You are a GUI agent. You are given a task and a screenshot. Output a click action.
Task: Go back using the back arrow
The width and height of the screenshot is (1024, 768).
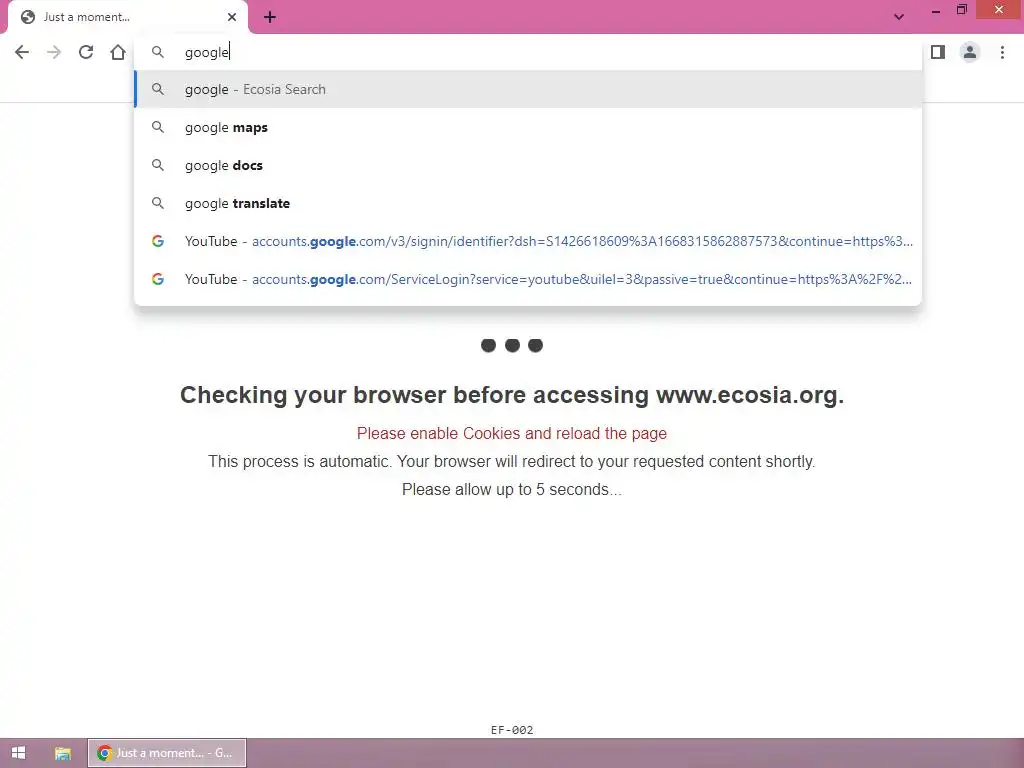22,52
